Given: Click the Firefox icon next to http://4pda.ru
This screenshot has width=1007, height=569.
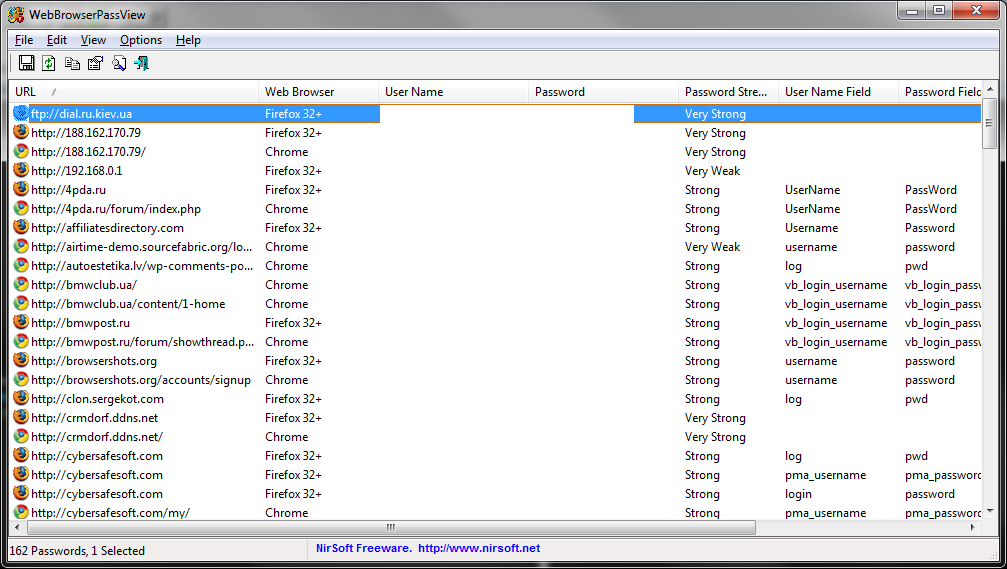Looking at the screenshot, I should click(x=21, y=189).
